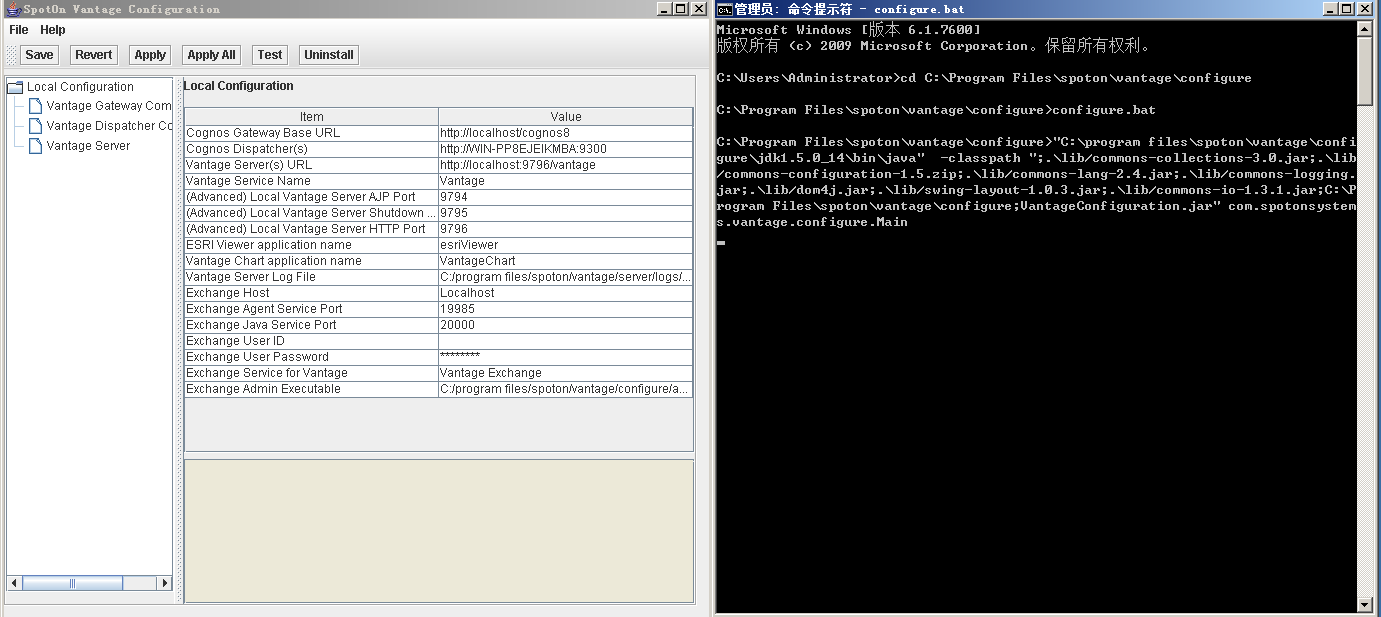1381x617 pixels.
Task: Edit Cognos Gateway Base URL value
Action: click(x=566, y=133)
